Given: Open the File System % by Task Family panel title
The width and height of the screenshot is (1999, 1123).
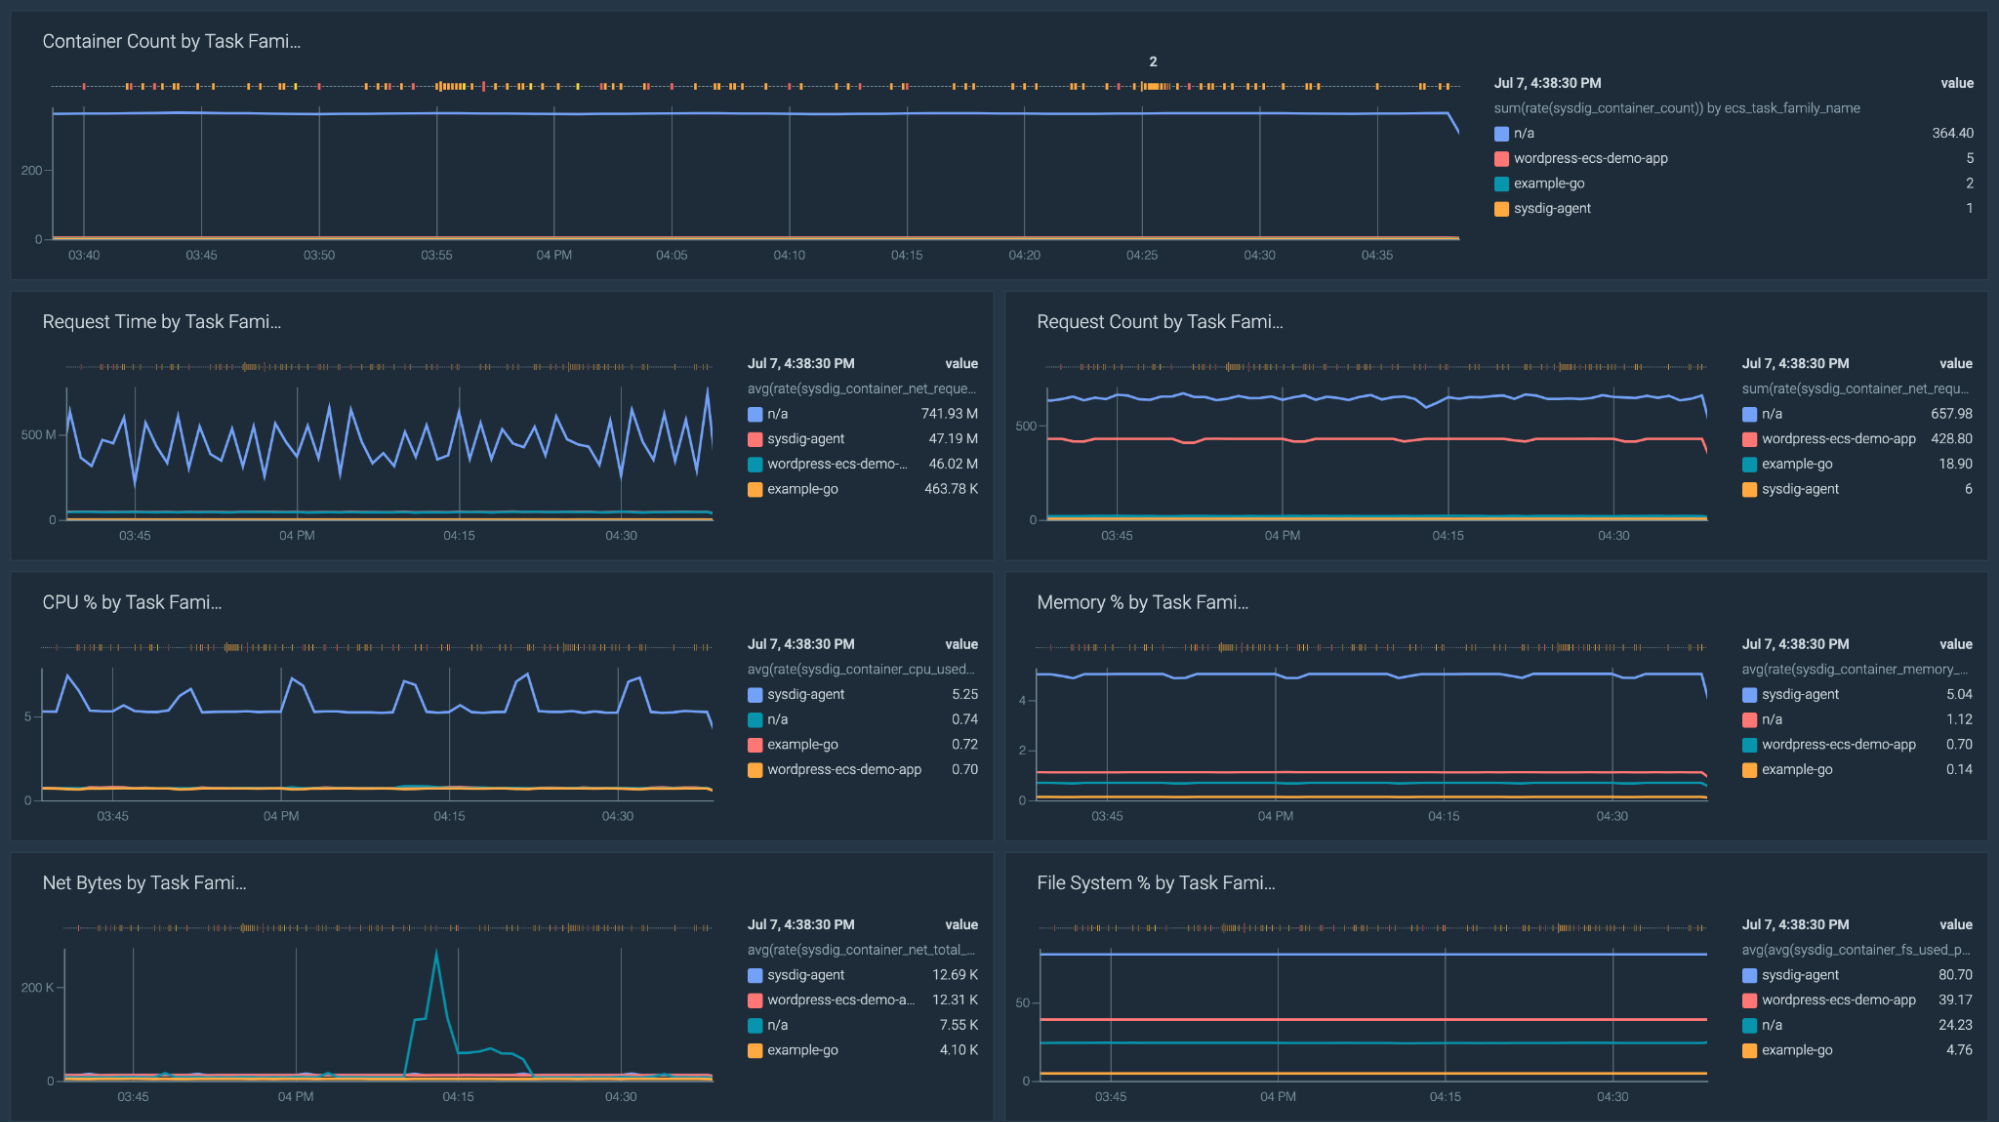Looking at the screenshot, I should 1155,883.
